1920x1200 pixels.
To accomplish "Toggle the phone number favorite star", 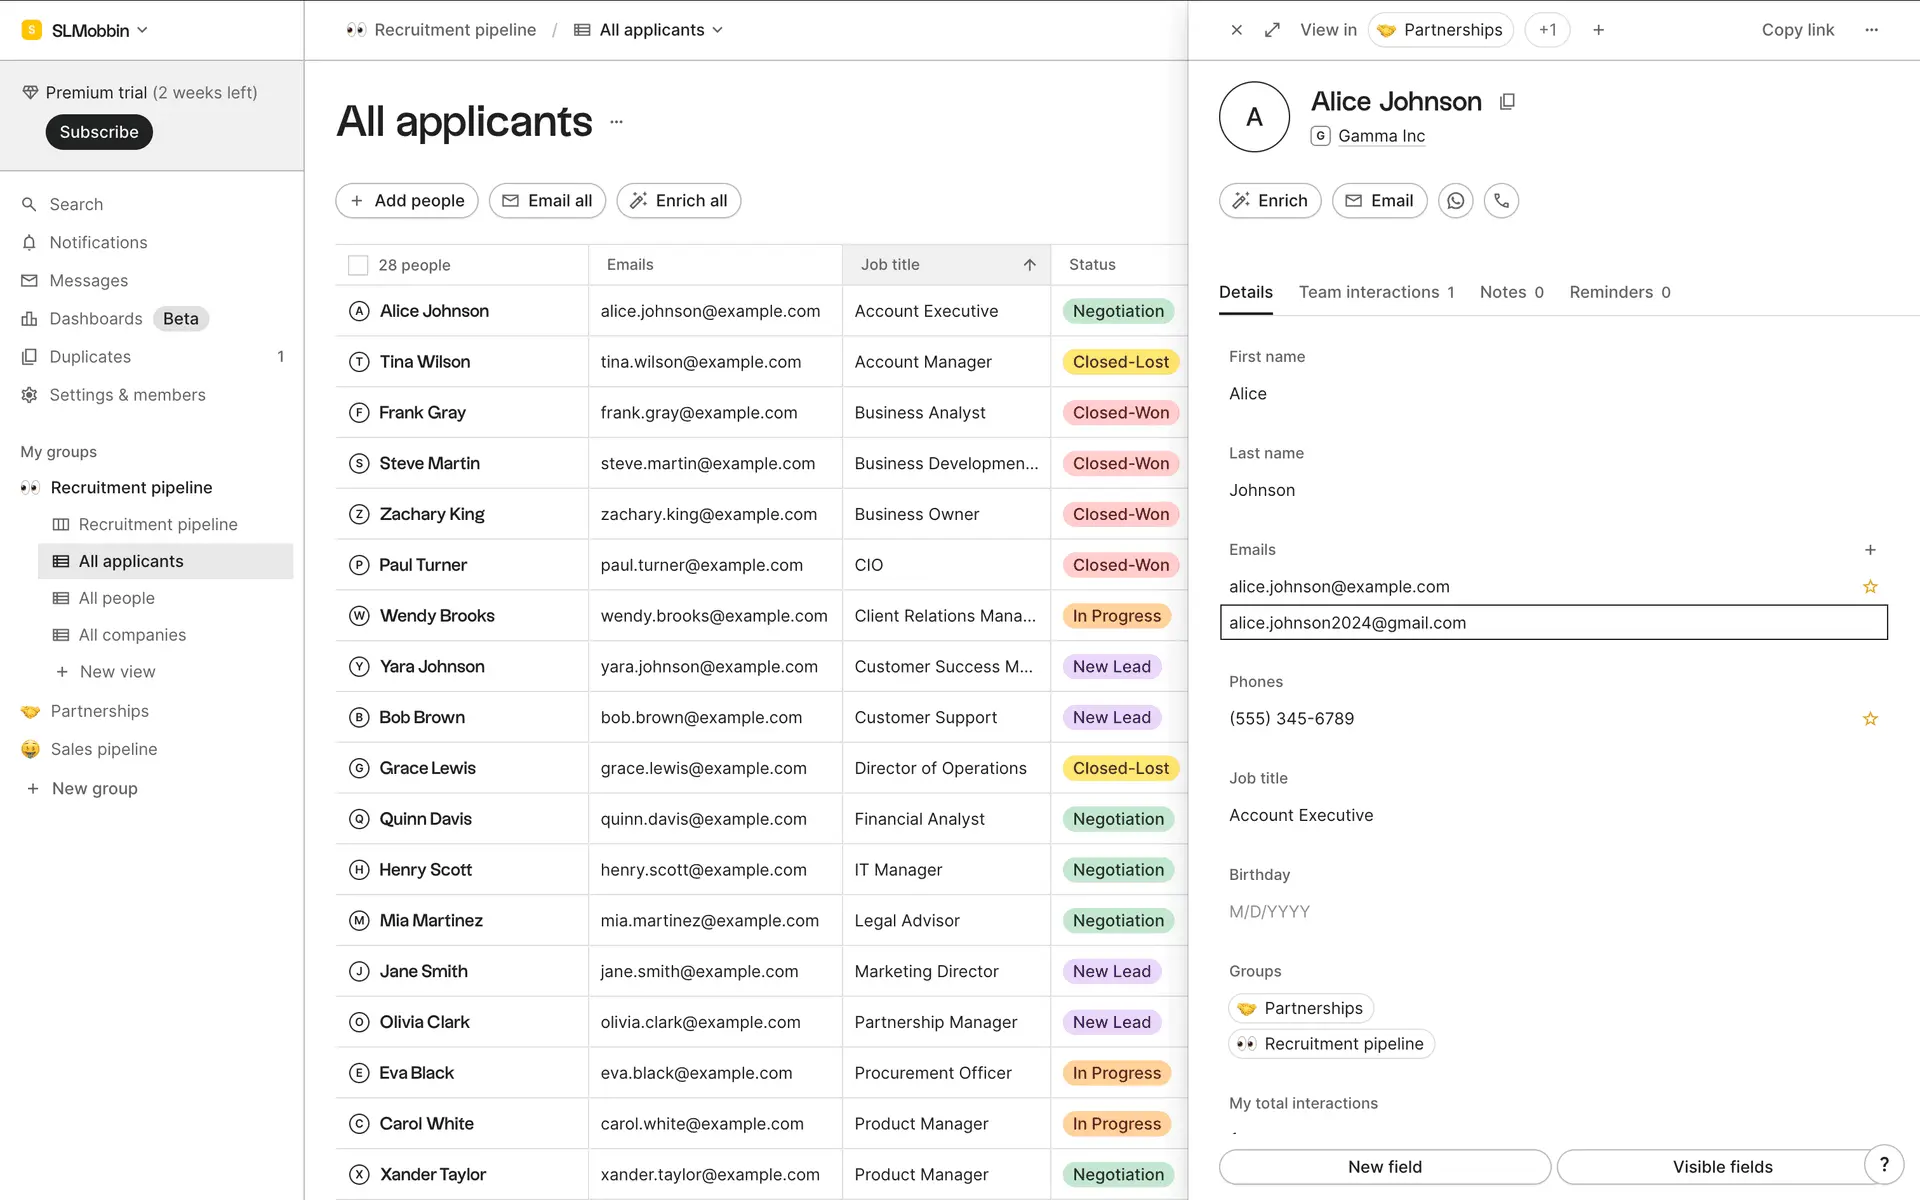I will (1870, 719).
